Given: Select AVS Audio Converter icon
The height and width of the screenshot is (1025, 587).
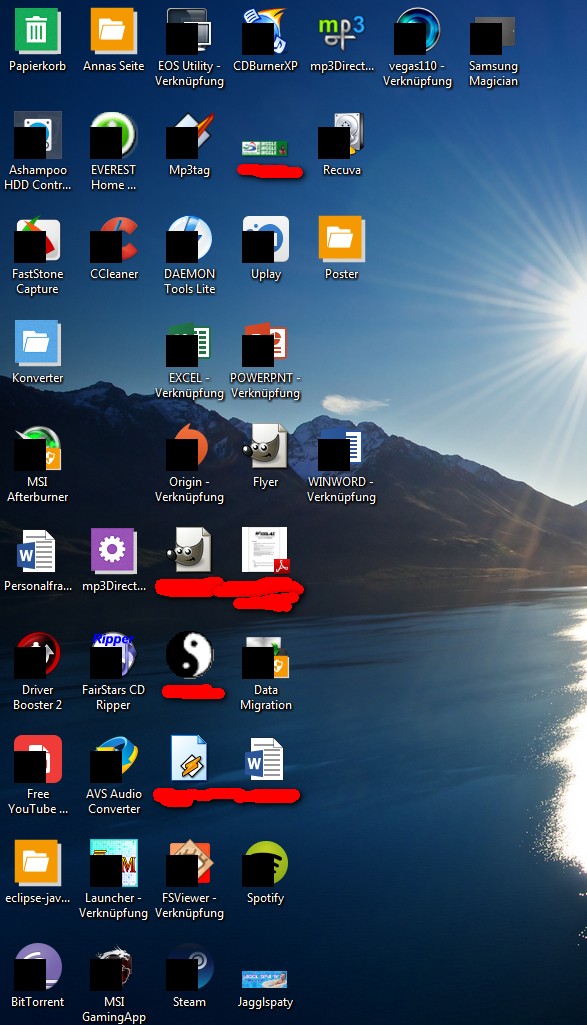Looking at the screenshot, I should [113, 758].
